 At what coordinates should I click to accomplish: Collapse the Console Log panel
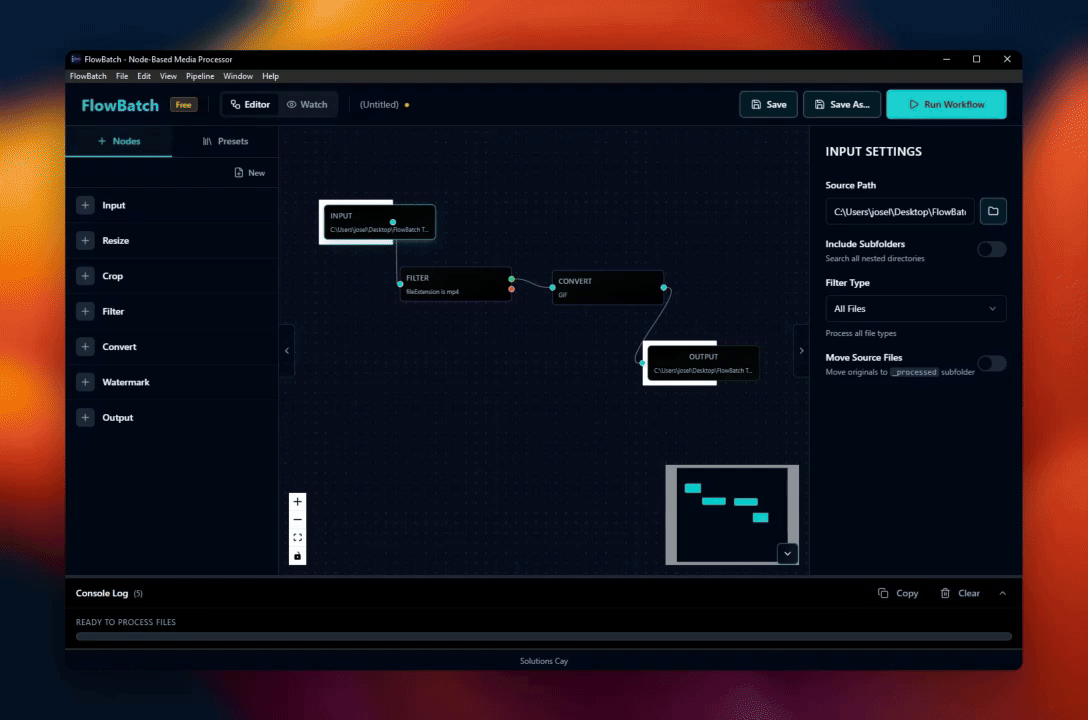1003,593
